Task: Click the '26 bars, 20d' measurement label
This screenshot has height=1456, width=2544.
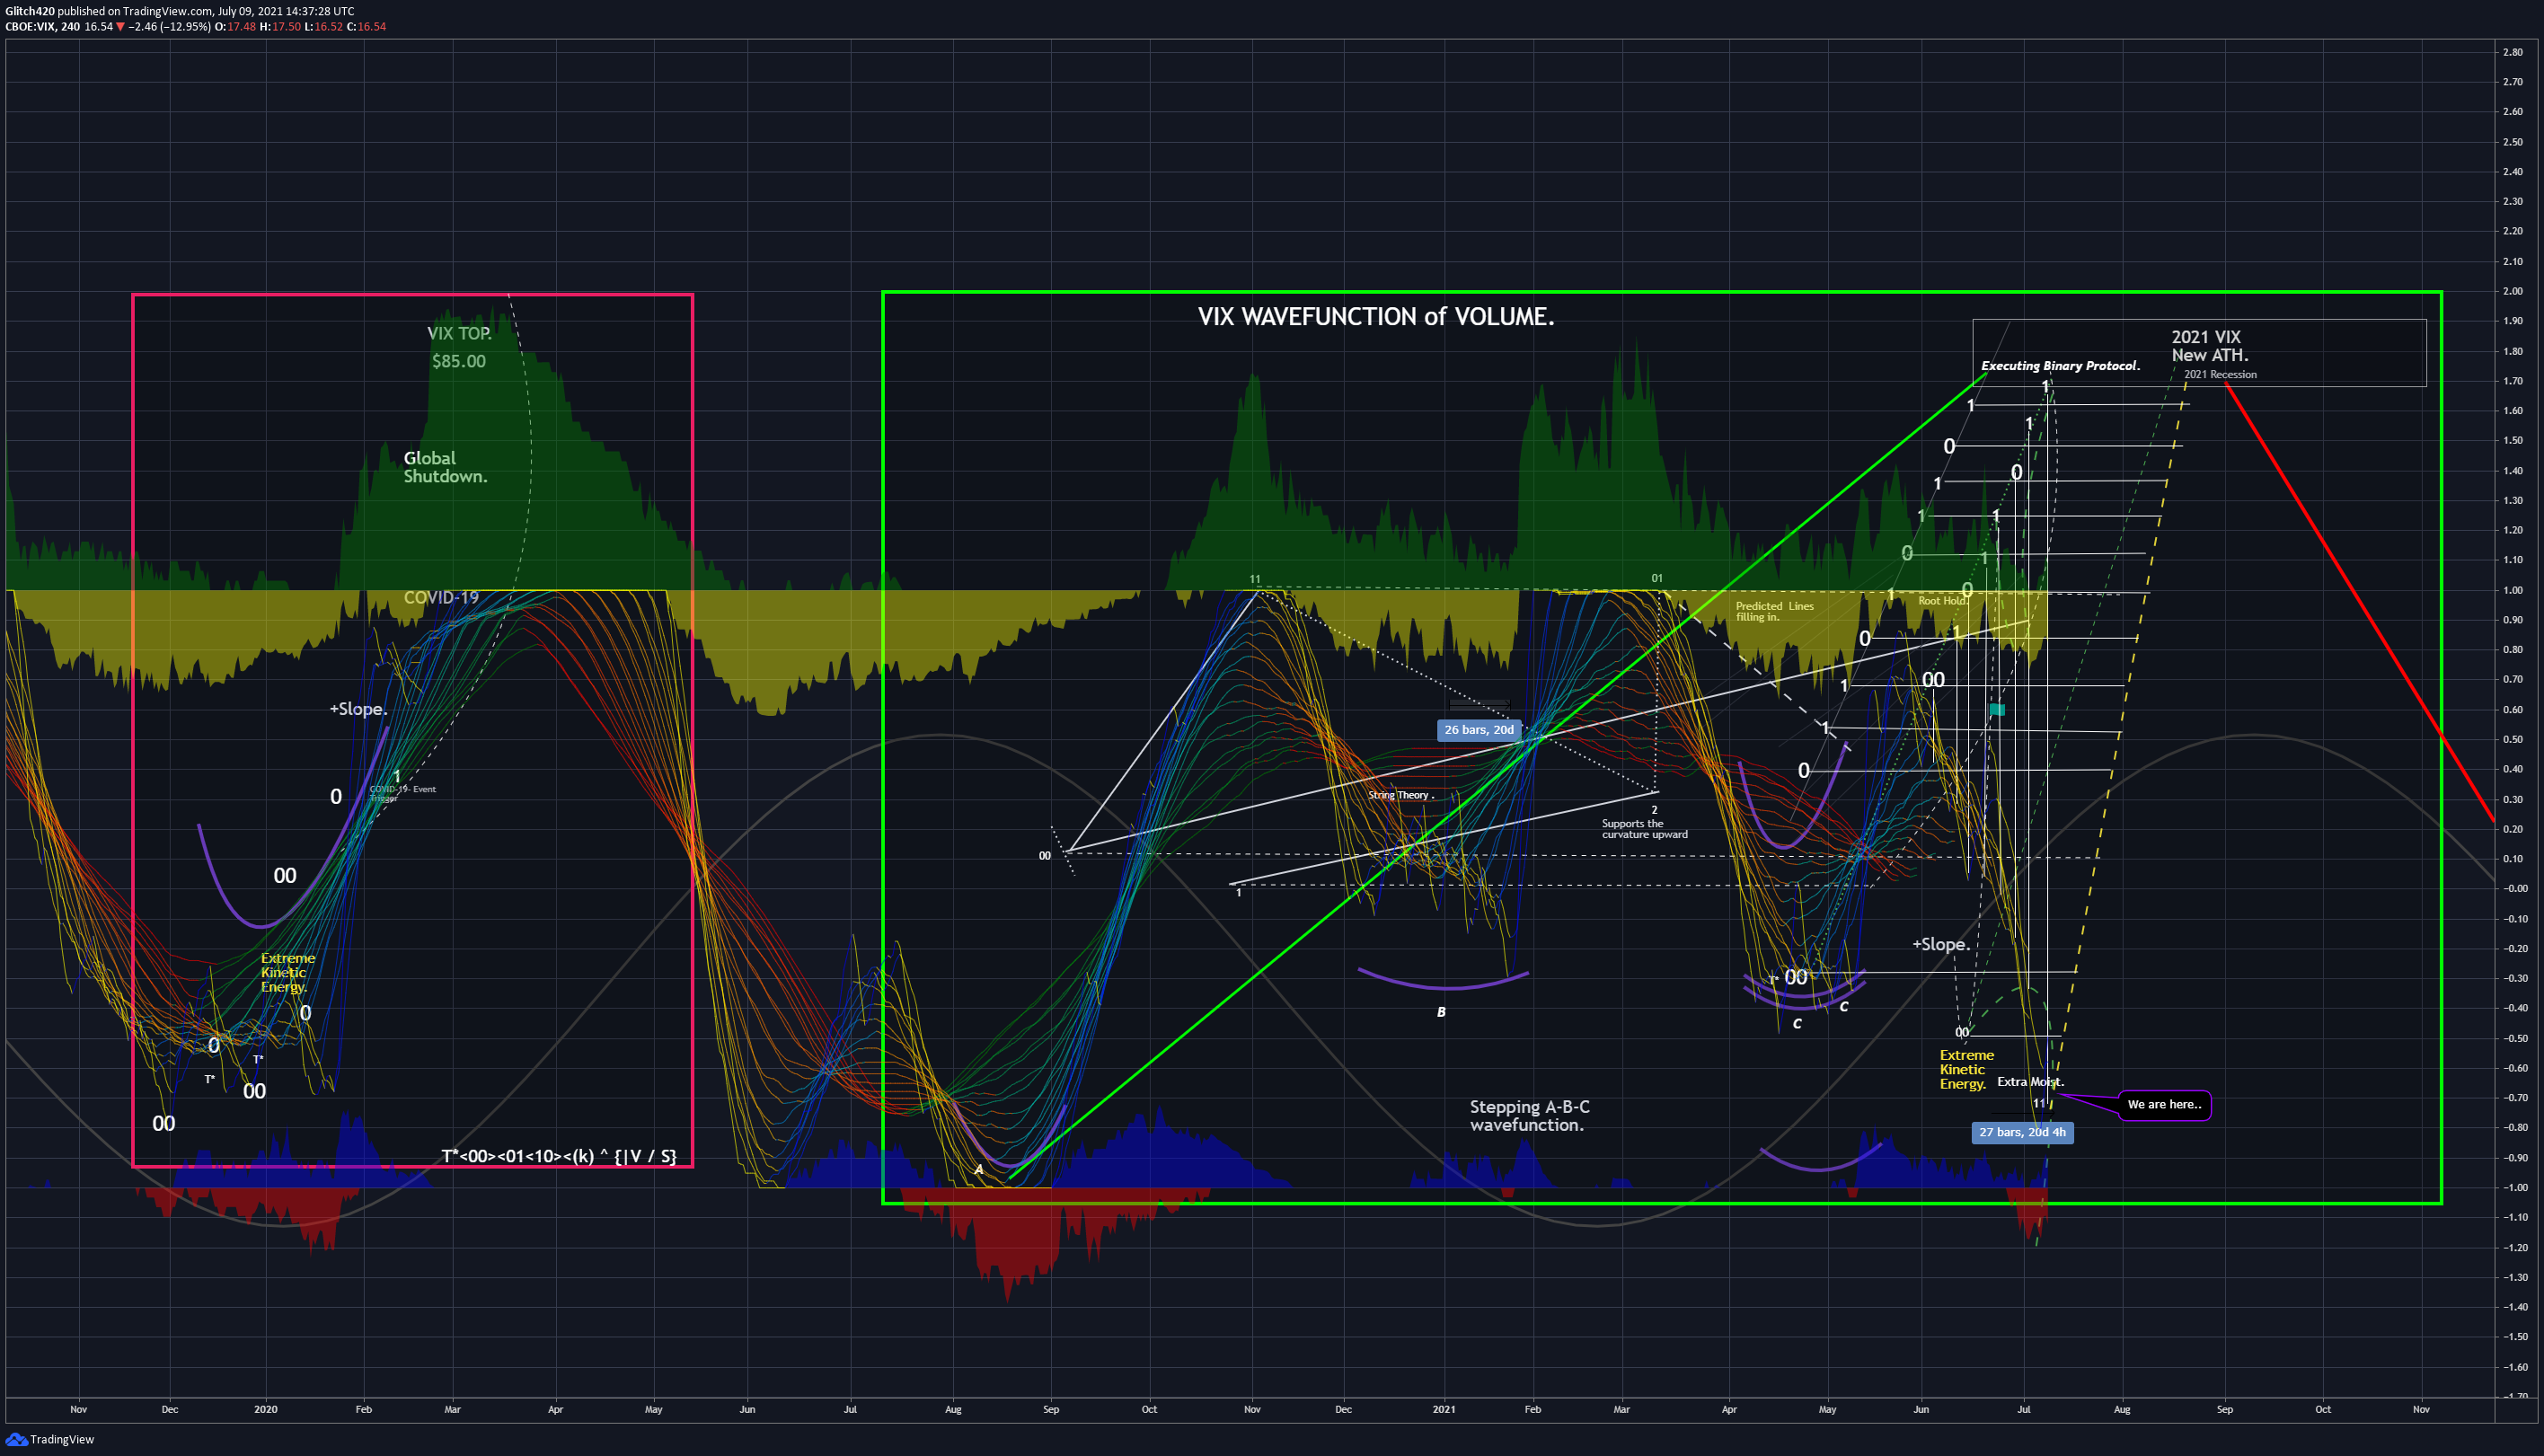Action: 1478,730
